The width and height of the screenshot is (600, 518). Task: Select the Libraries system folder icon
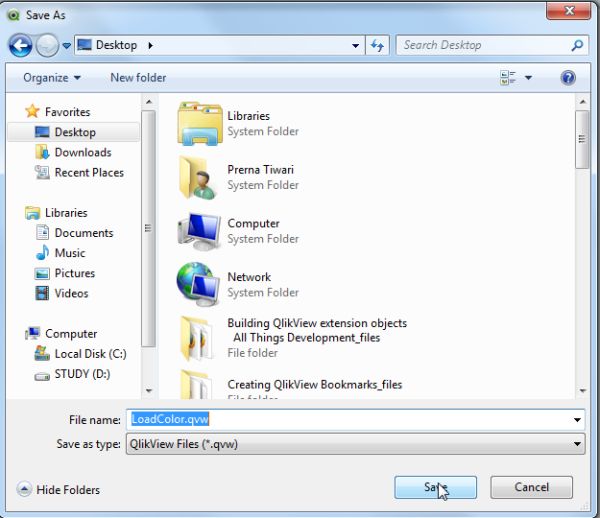pyautogui.click(x=200, y=124)
